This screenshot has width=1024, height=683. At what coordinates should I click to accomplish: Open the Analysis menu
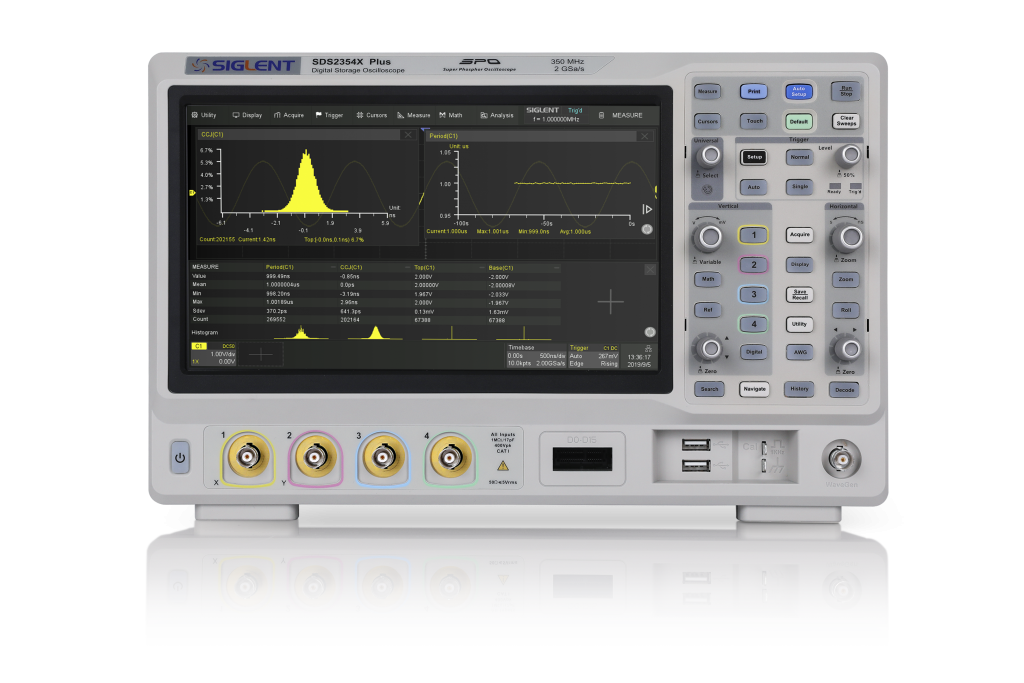tap(497, 115)
